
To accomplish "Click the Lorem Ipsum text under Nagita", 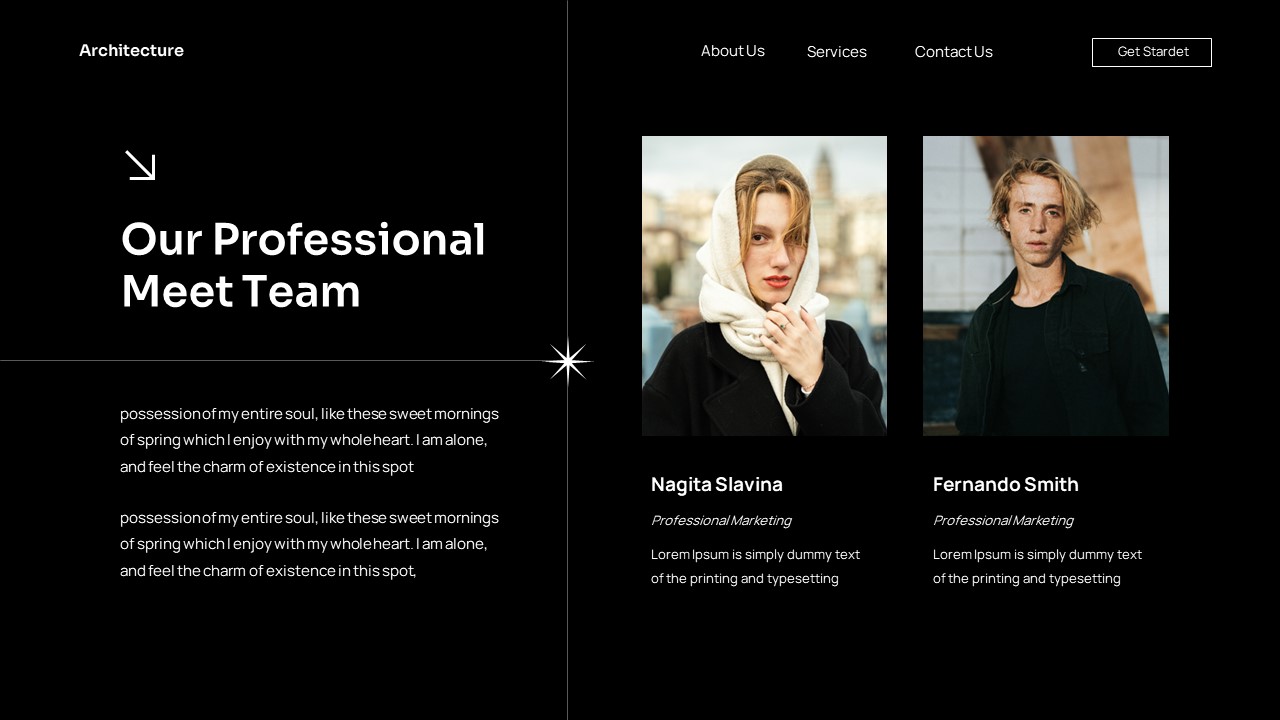I will point(756,566).
